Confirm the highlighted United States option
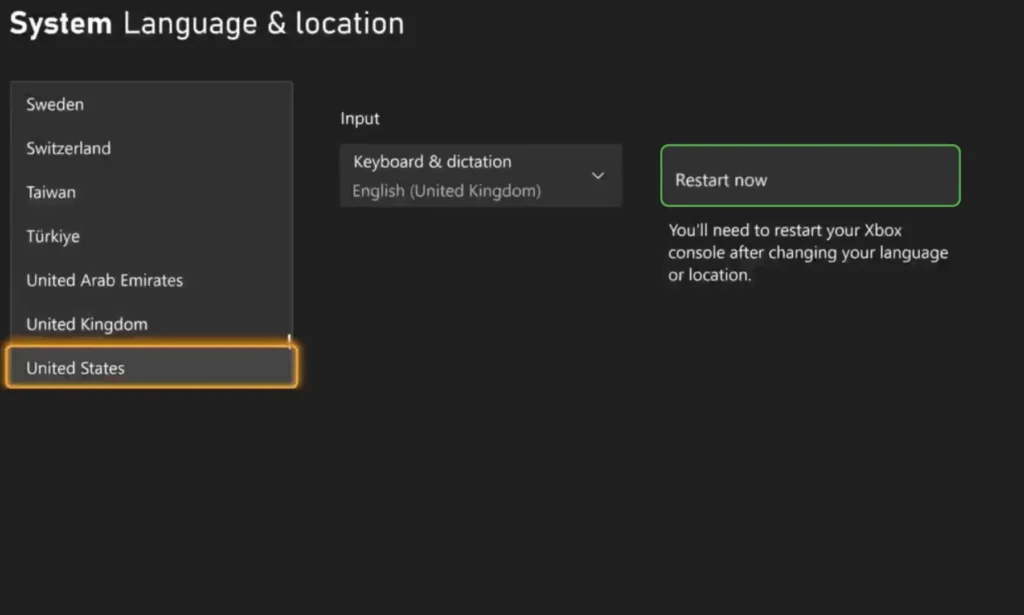 coord(152,368)
